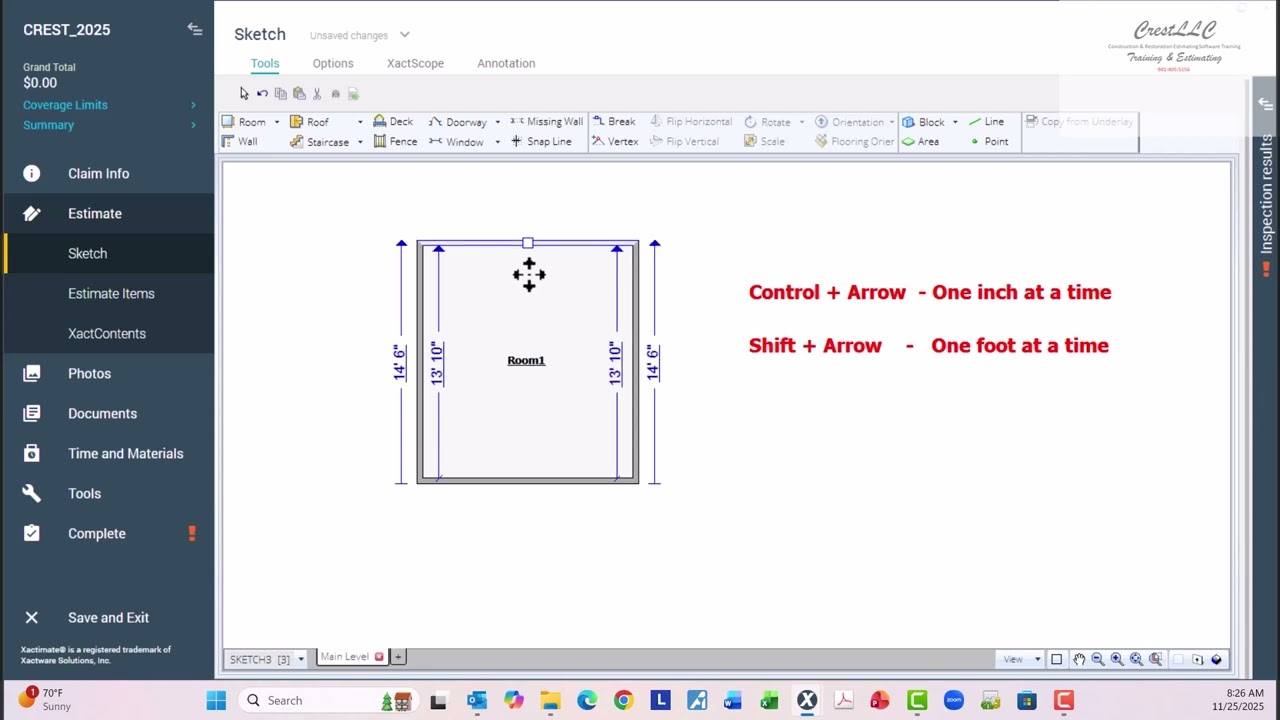Pick the Window tool

[x=456, y=142]
